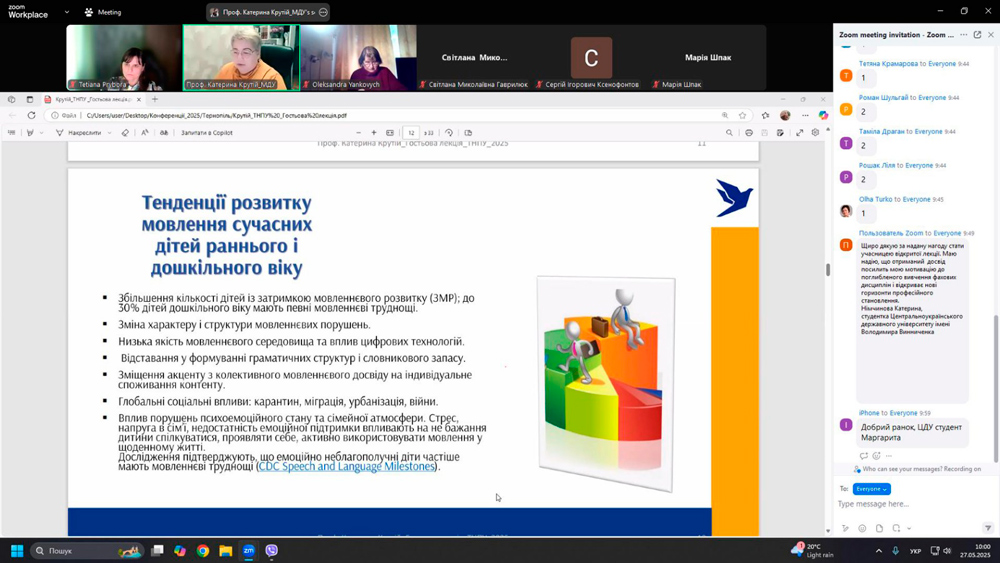Add reaction to the last chat message
The height and width of the screenshot is (563, 1000).
click(864, 456)
